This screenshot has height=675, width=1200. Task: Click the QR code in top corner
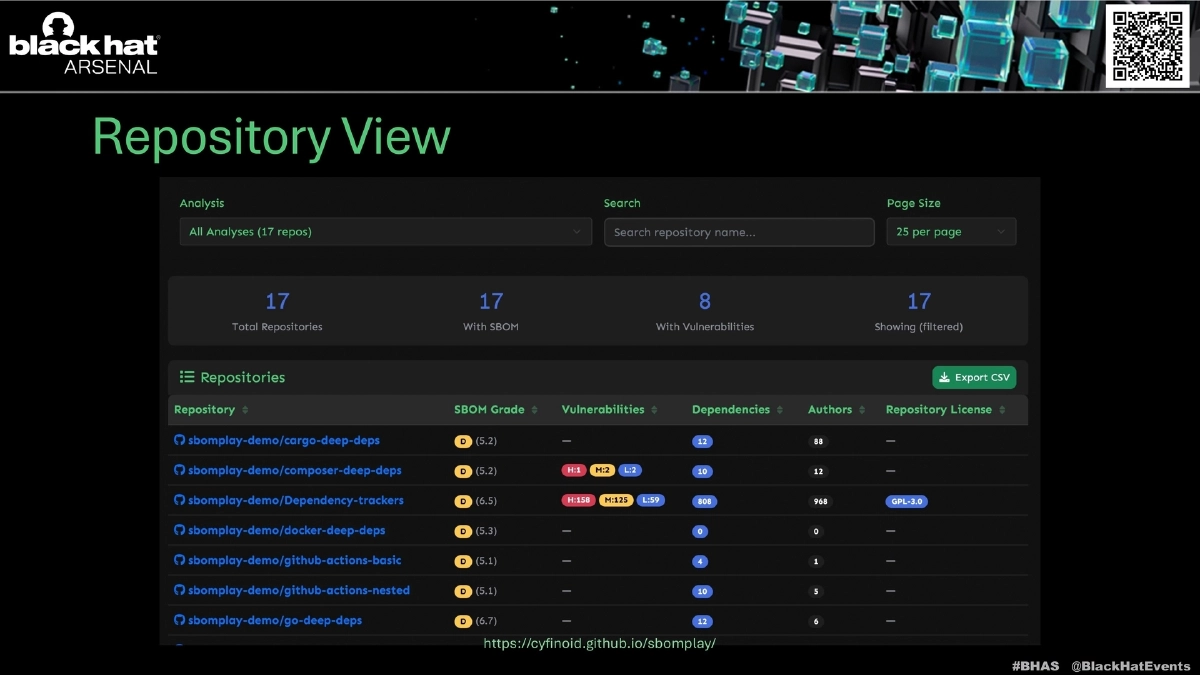click(1147, 44)
